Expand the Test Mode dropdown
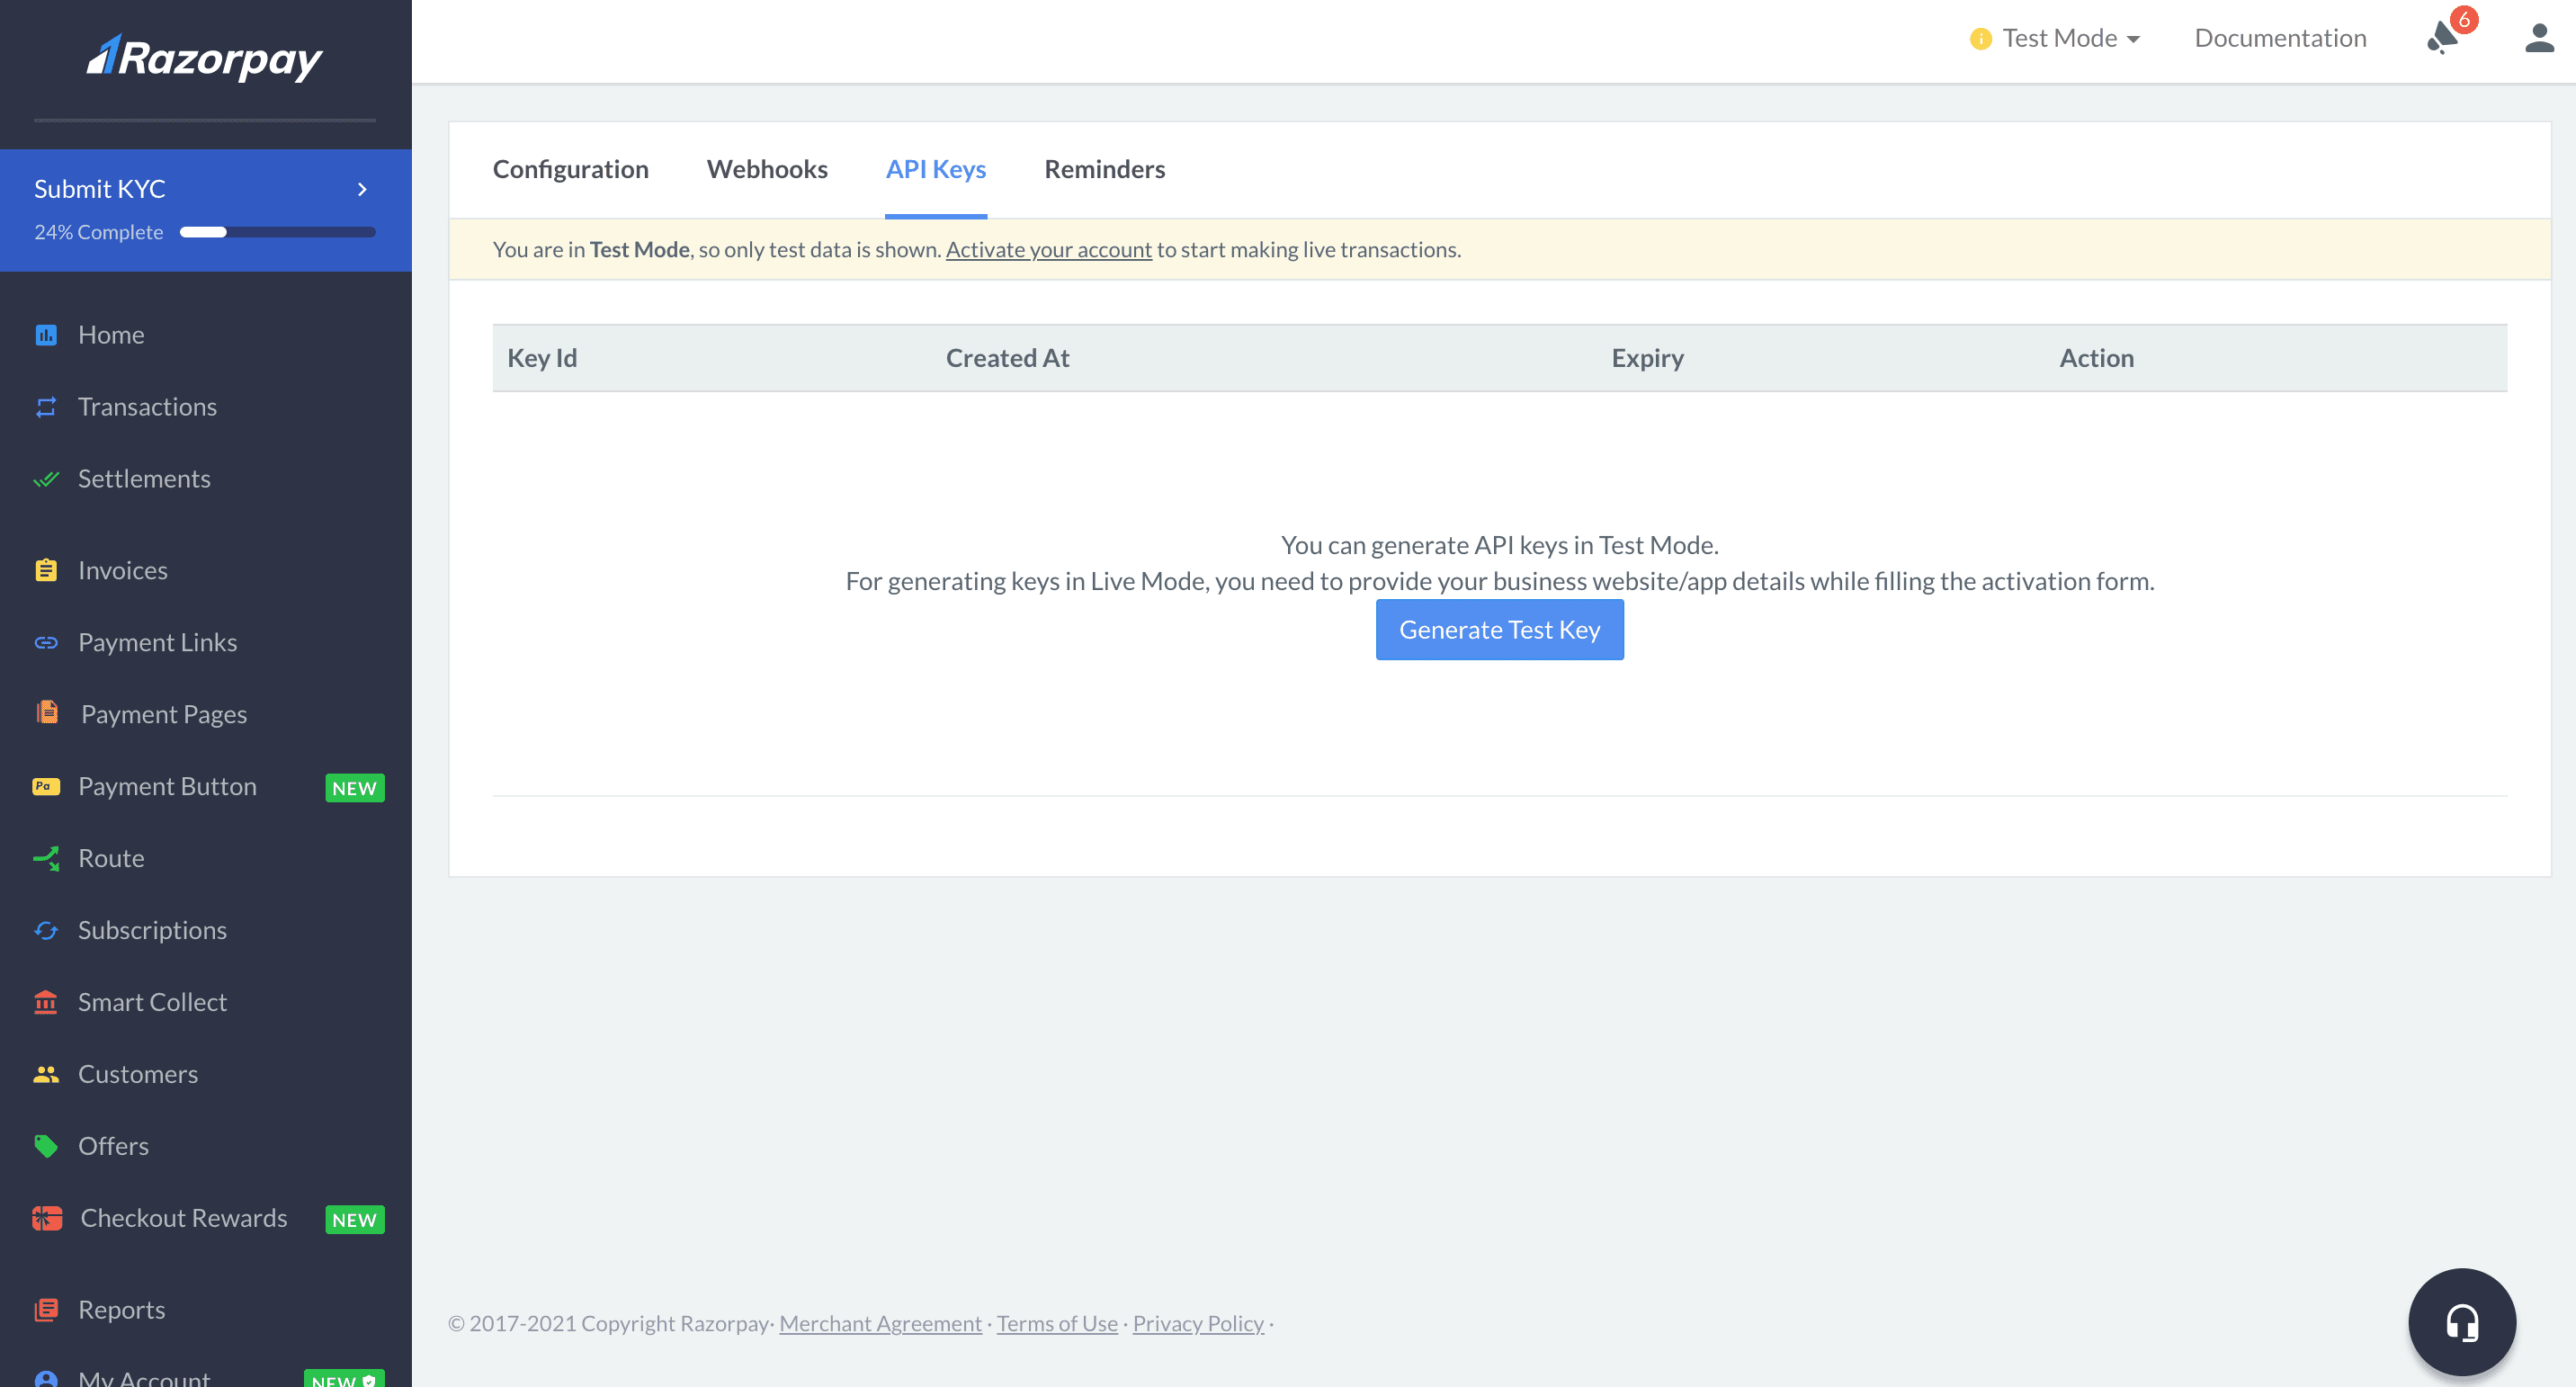Screen dimensions: 2576x1387 2057,38
